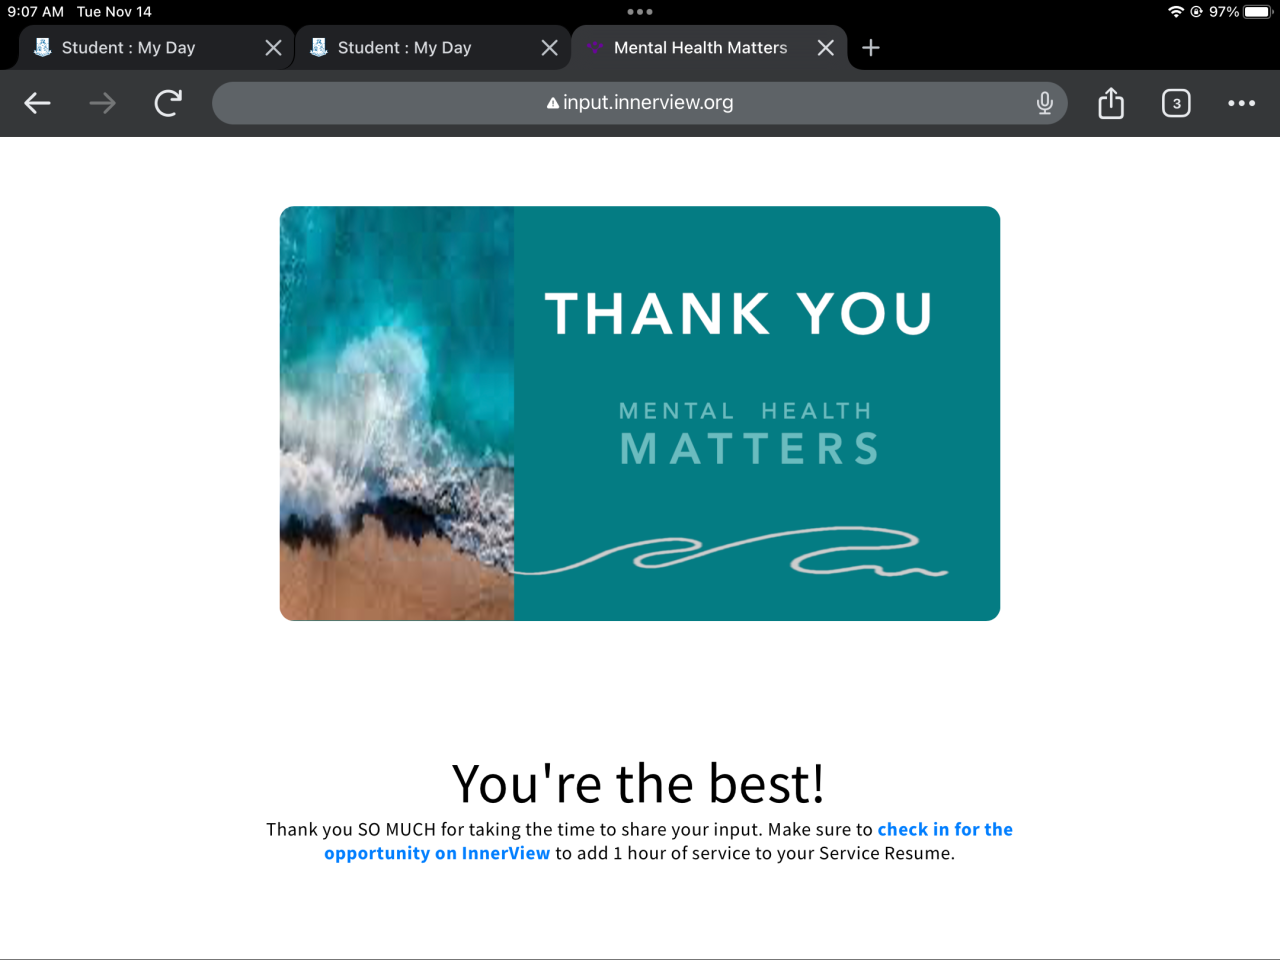Tap the Wi-Fi status icon
Image resolution: width=1280 pixels, height=960 pixels.
[1176, 12]
